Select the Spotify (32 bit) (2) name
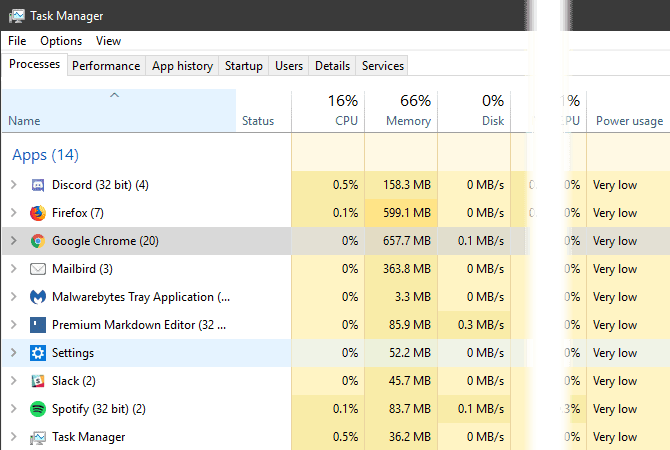670x450 pixels. (x=99, y=409)
